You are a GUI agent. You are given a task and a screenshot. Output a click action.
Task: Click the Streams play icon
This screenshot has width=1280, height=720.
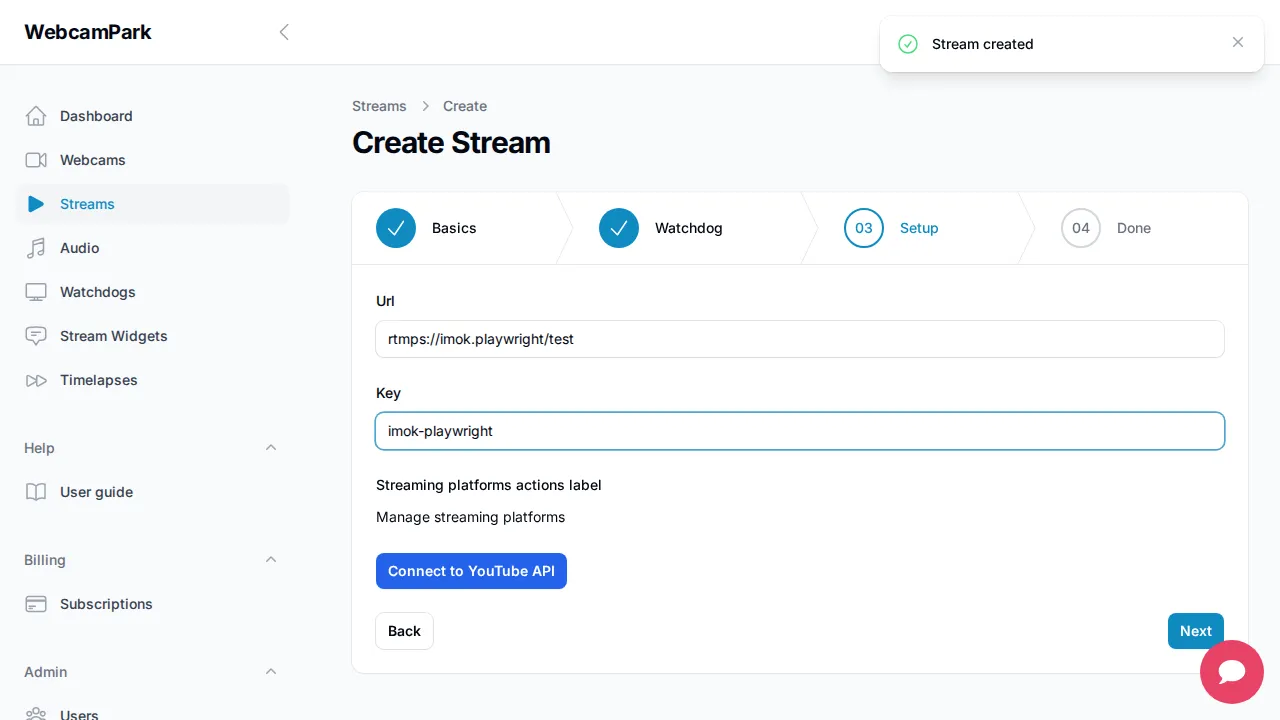pos(36,204)
